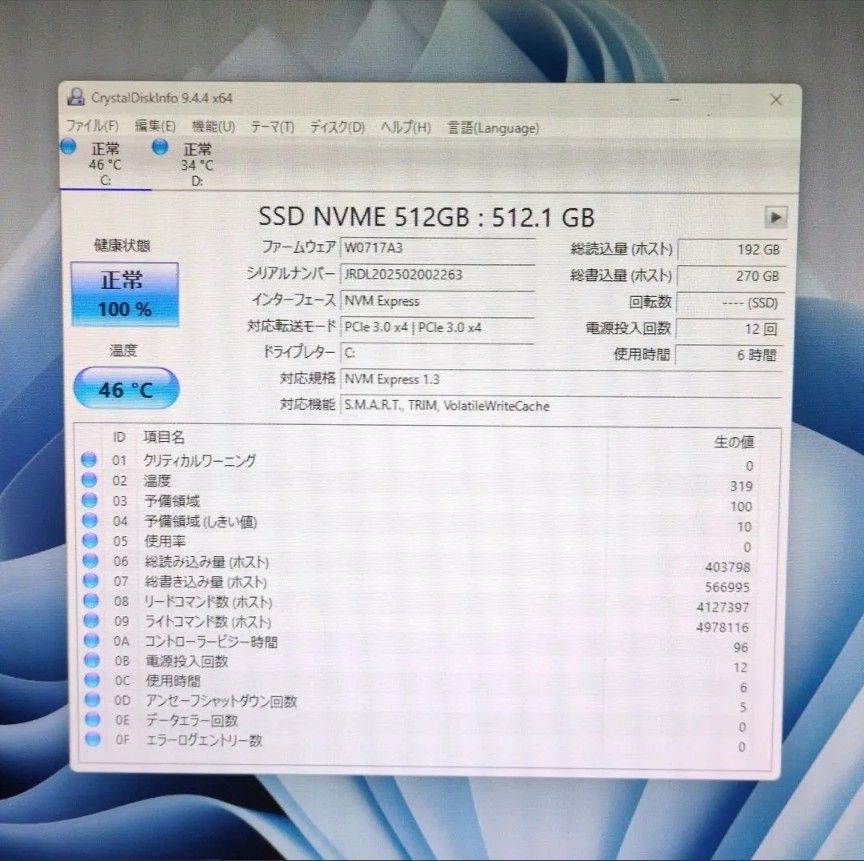Screen dimensions: 864x861
Task: Click the blue health dot of D: drive tab
Action: click(160, 147)
